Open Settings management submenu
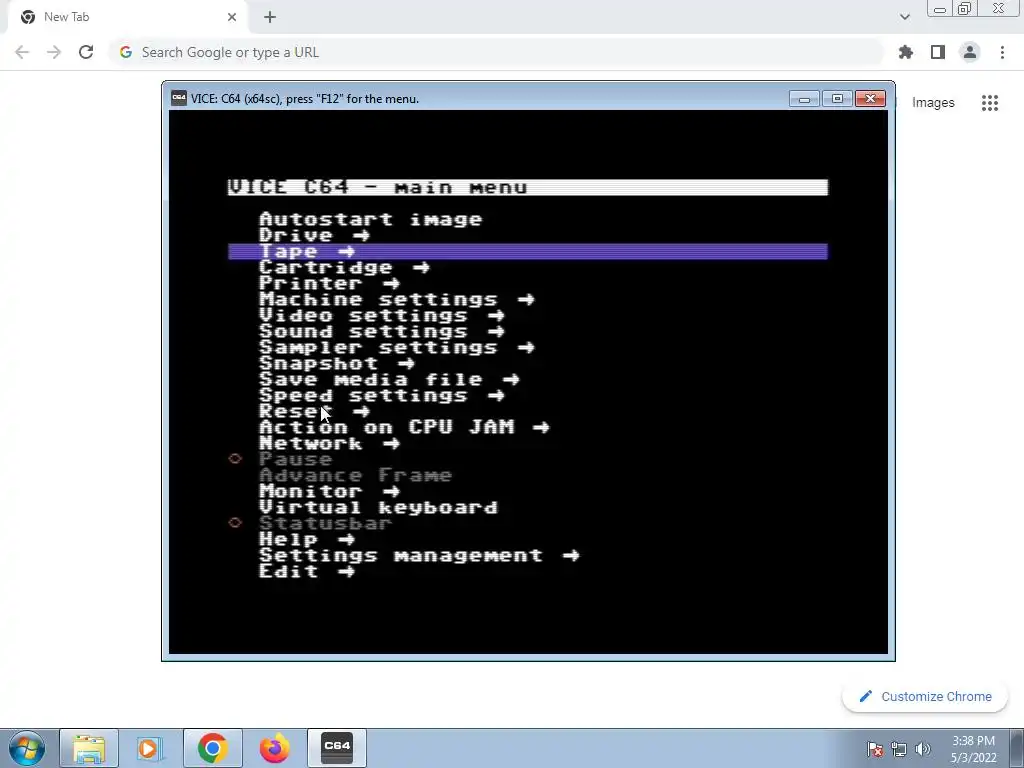Screen dimensions: 1024x768 (x=419, y=555)
